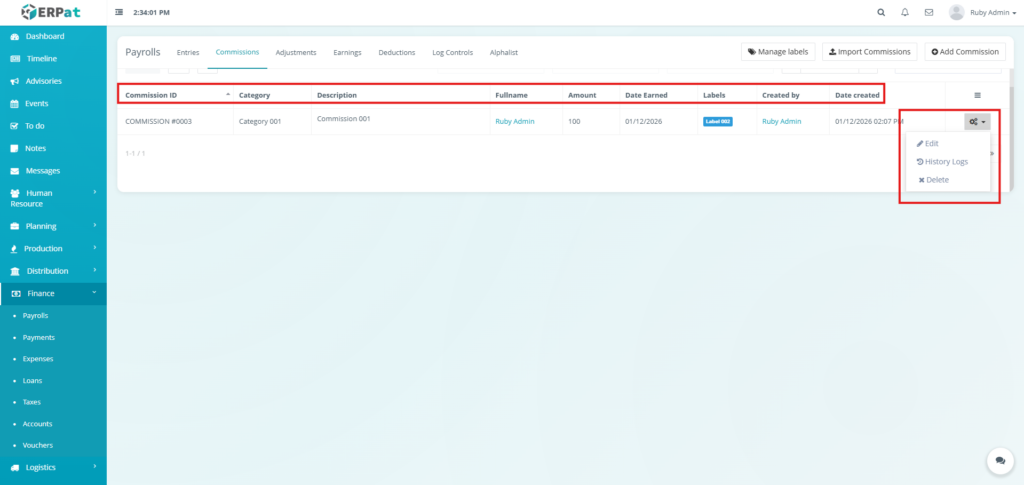Open the notifications bell icon
1024x485 pixels.
(x=905, y=13)
